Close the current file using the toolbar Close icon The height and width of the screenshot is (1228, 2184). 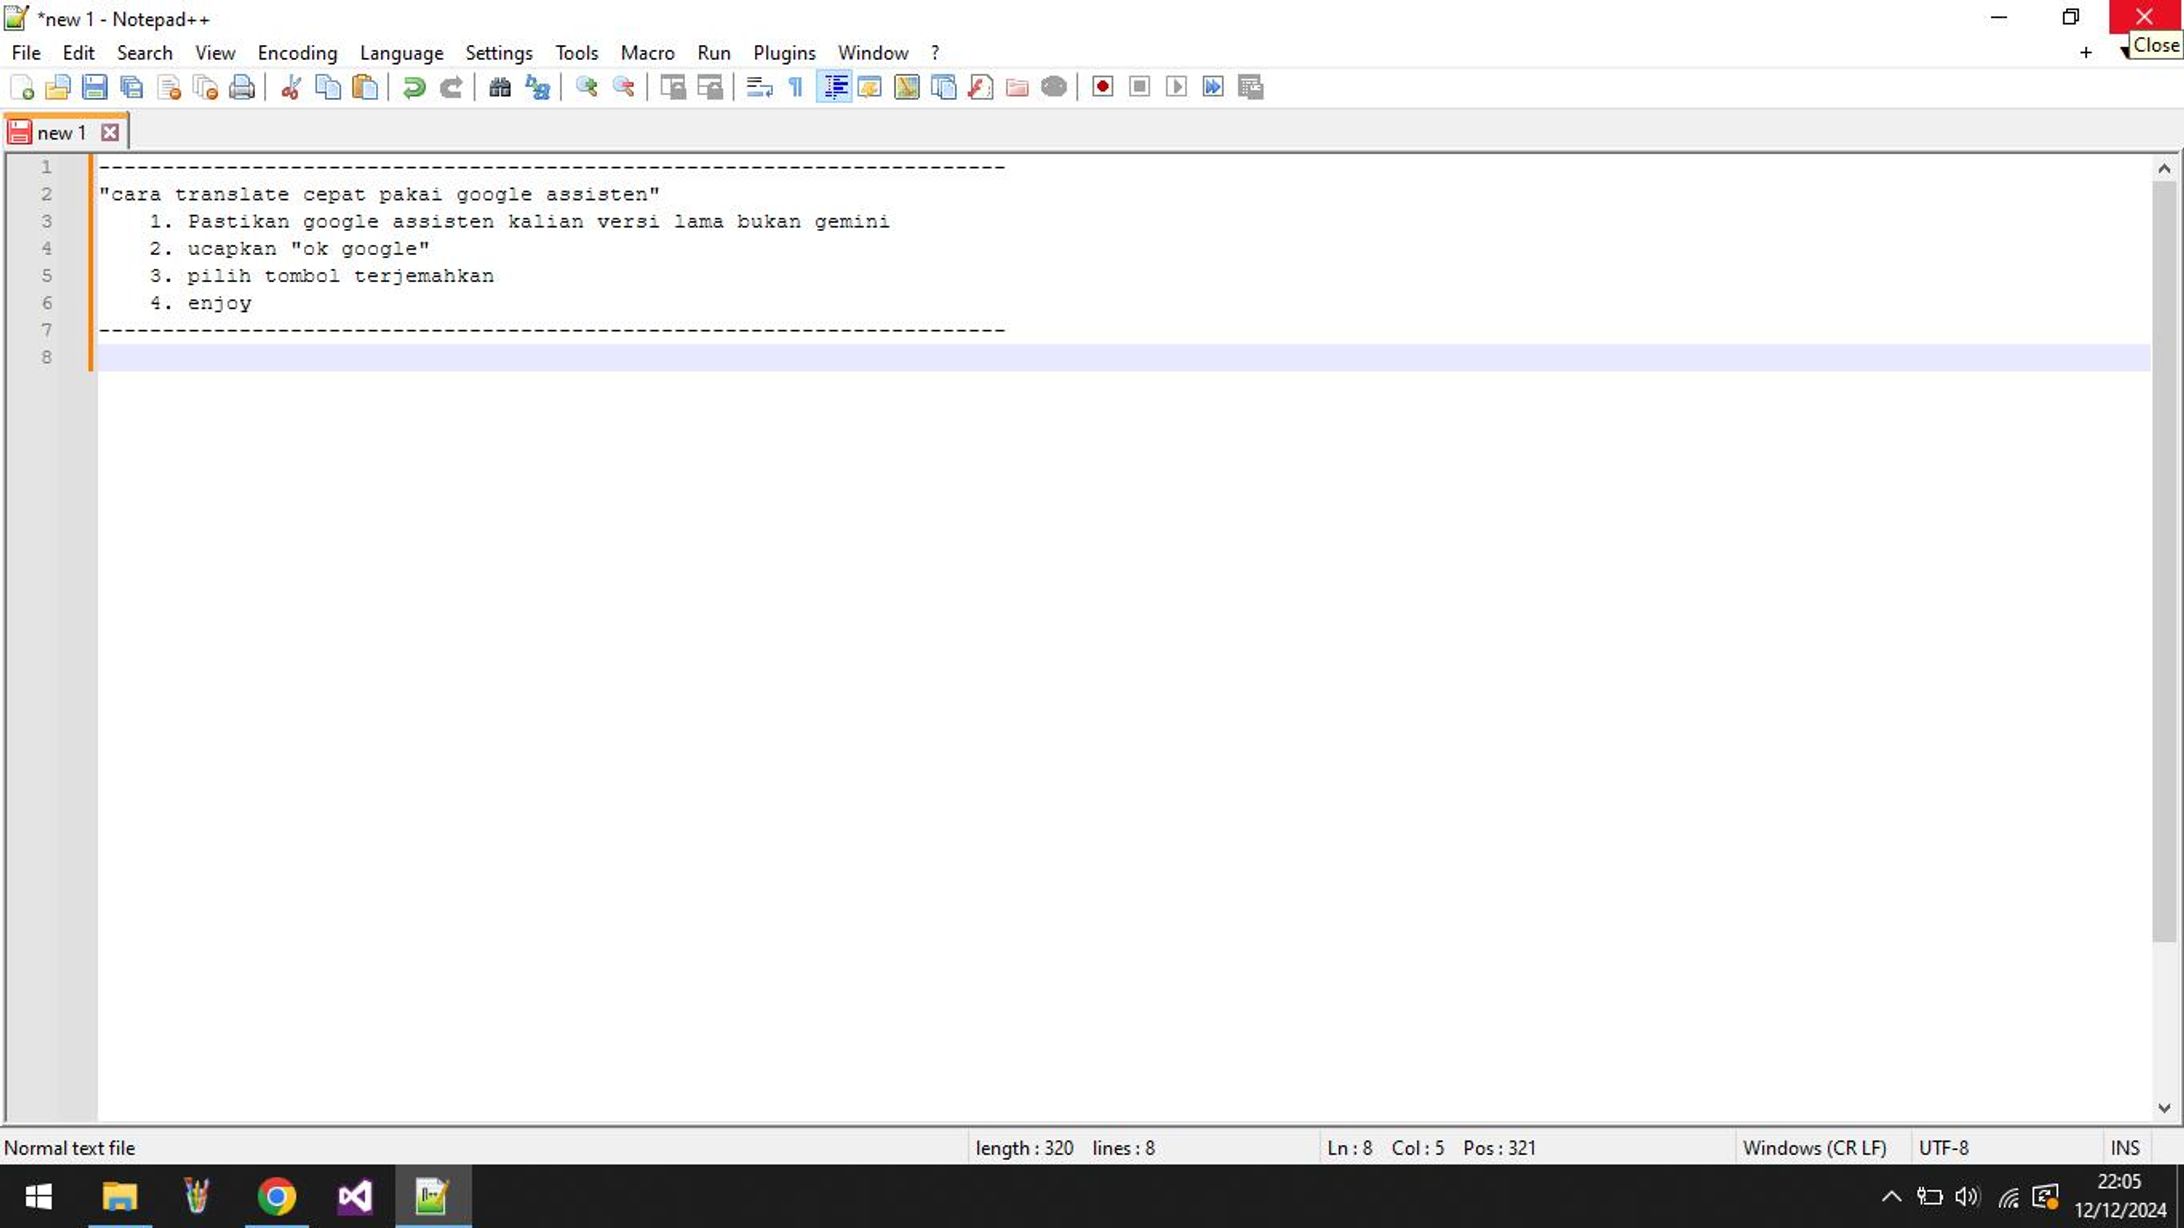point(169,88)
